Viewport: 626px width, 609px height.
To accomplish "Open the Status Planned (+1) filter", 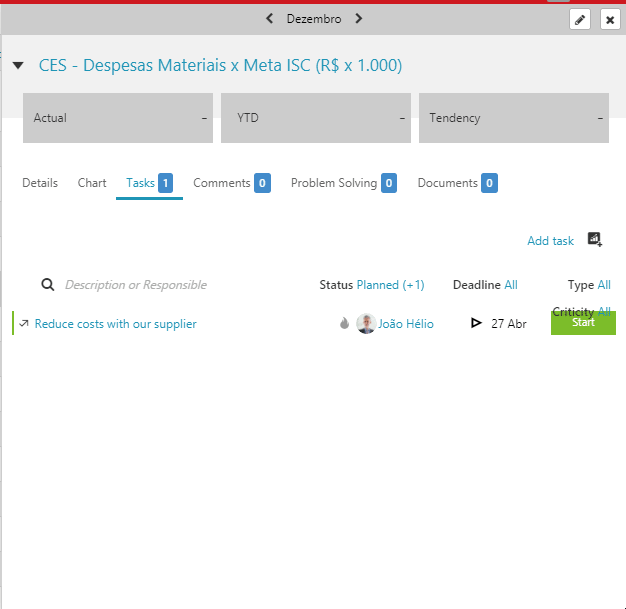I will pyautogui.click(x=372, y=285).
